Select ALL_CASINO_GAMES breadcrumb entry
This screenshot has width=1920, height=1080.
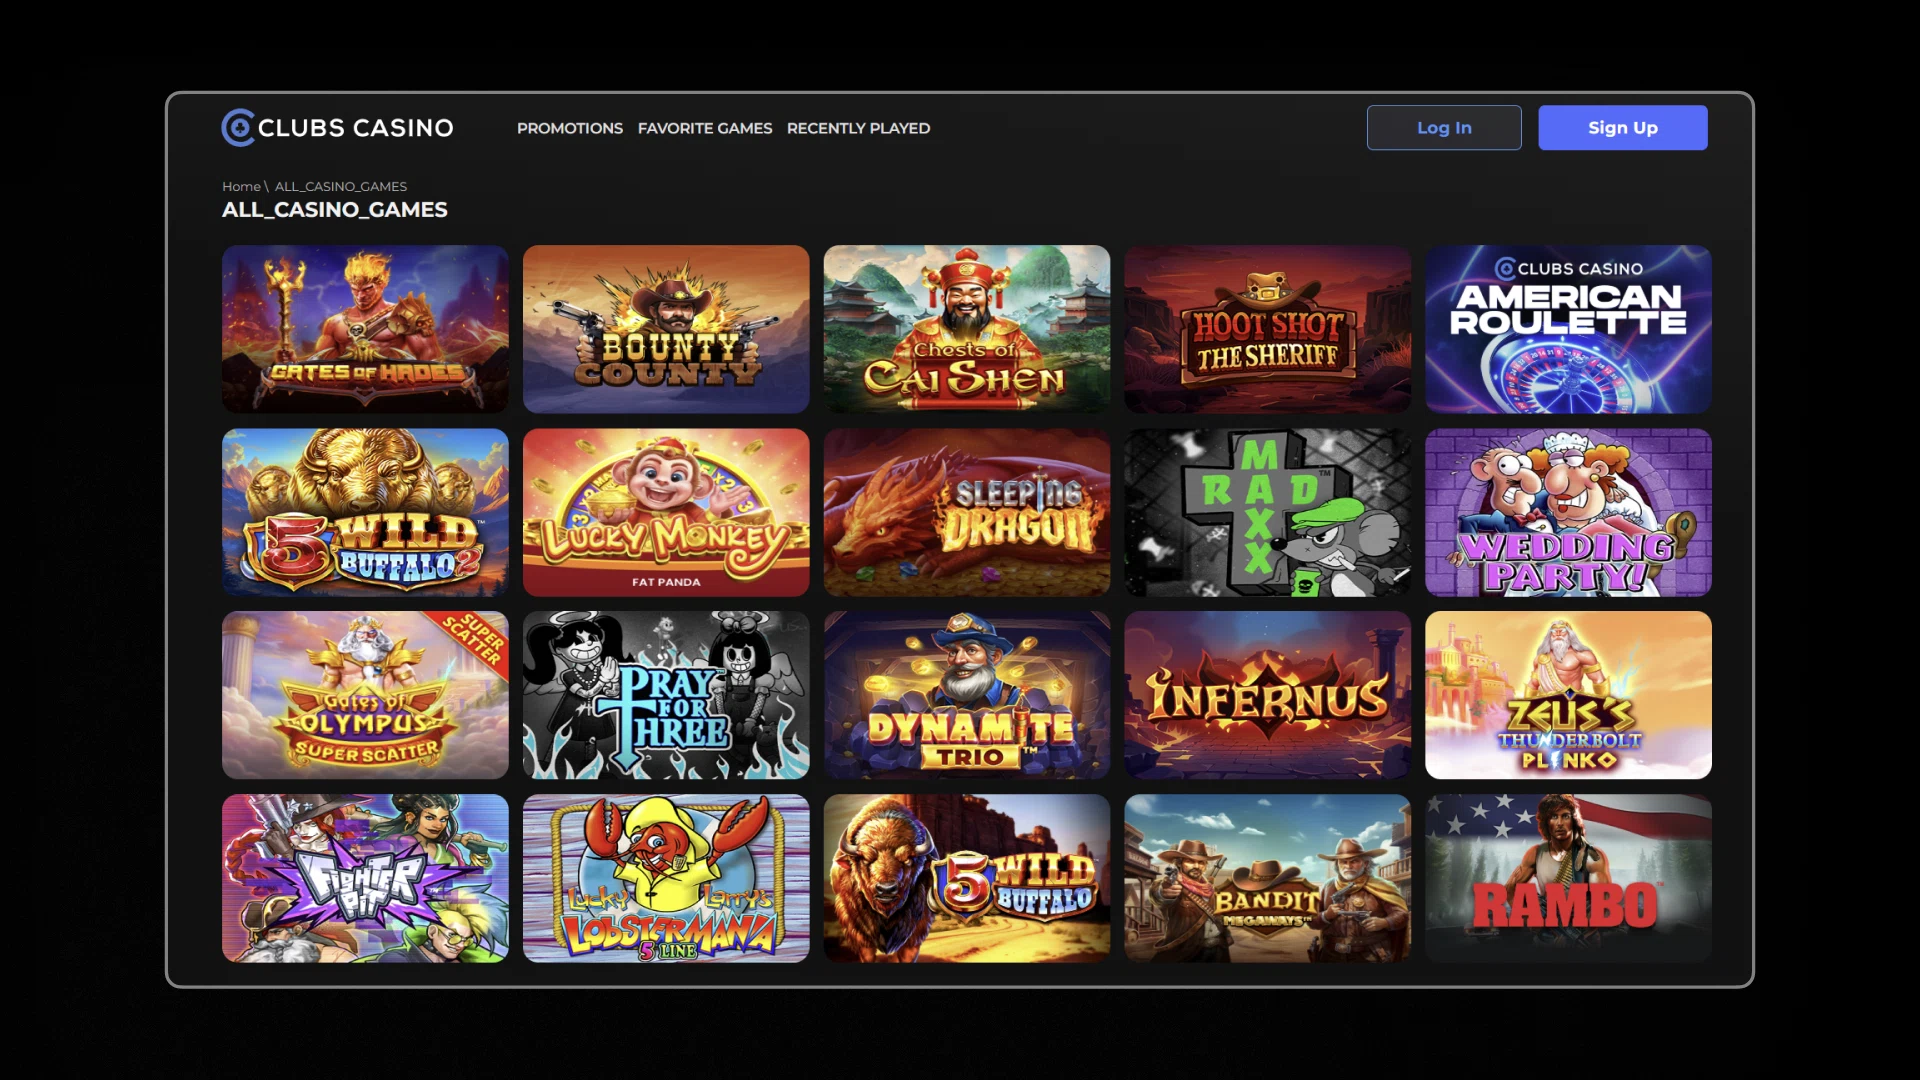341,186
